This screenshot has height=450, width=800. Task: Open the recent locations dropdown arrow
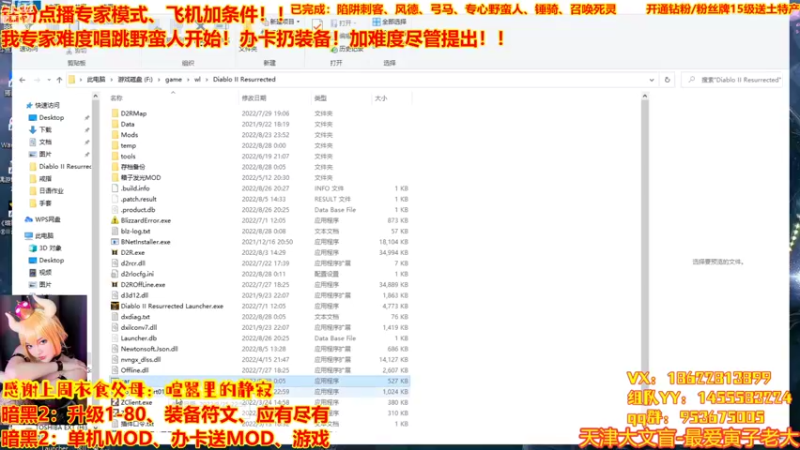click(48, 80)
